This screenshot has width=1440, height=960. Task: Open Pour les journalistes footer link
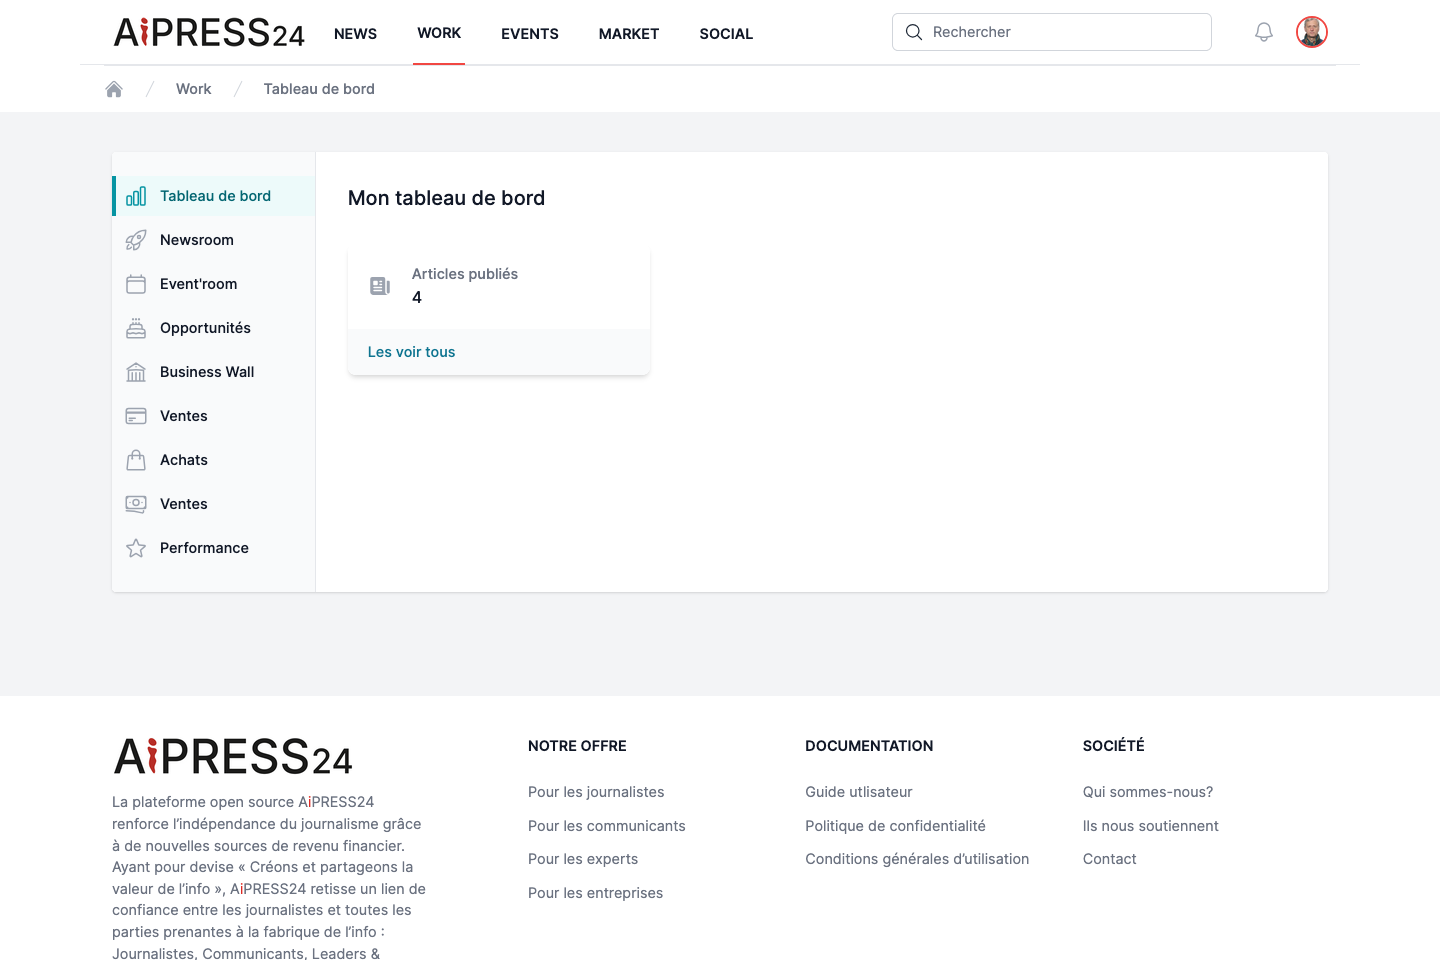point(596,792)
